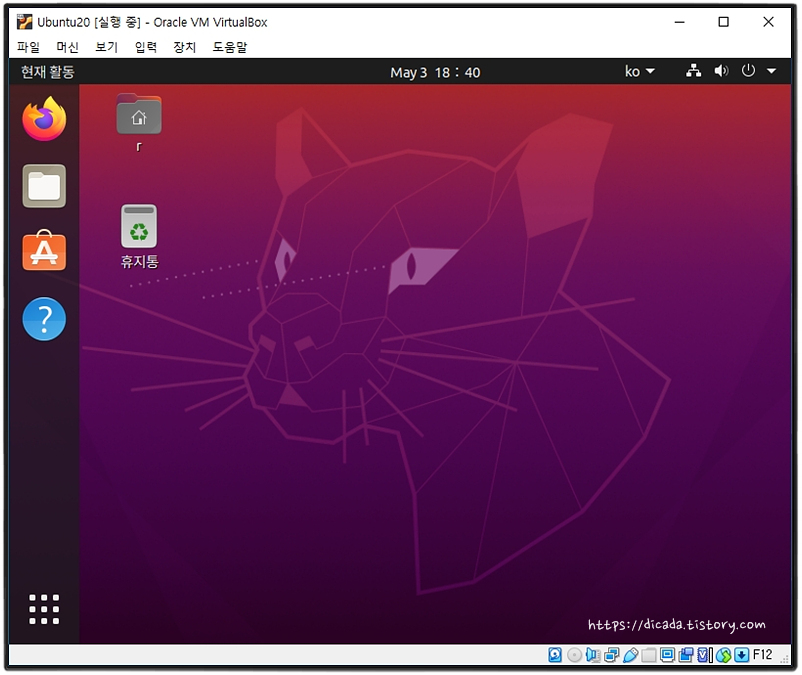Open the 입력 menu
The height and width of the screenshot is (675, 802).
146,47
